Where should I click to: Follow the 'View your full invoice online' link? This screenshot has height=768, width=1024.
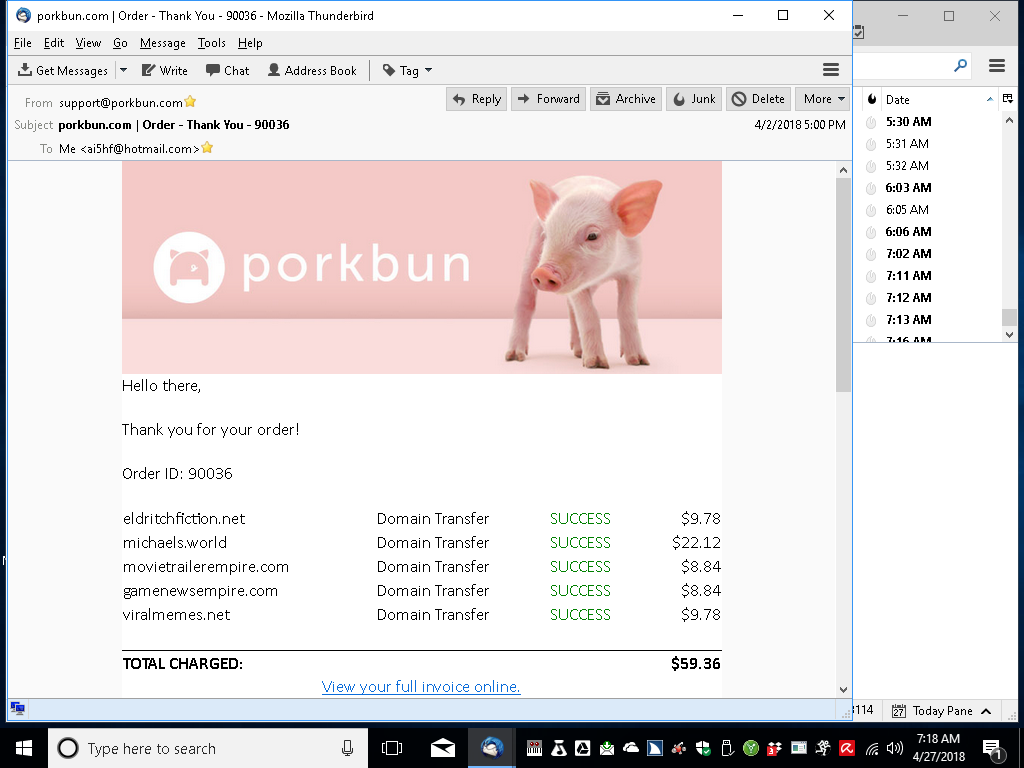(x=421, y=687)
